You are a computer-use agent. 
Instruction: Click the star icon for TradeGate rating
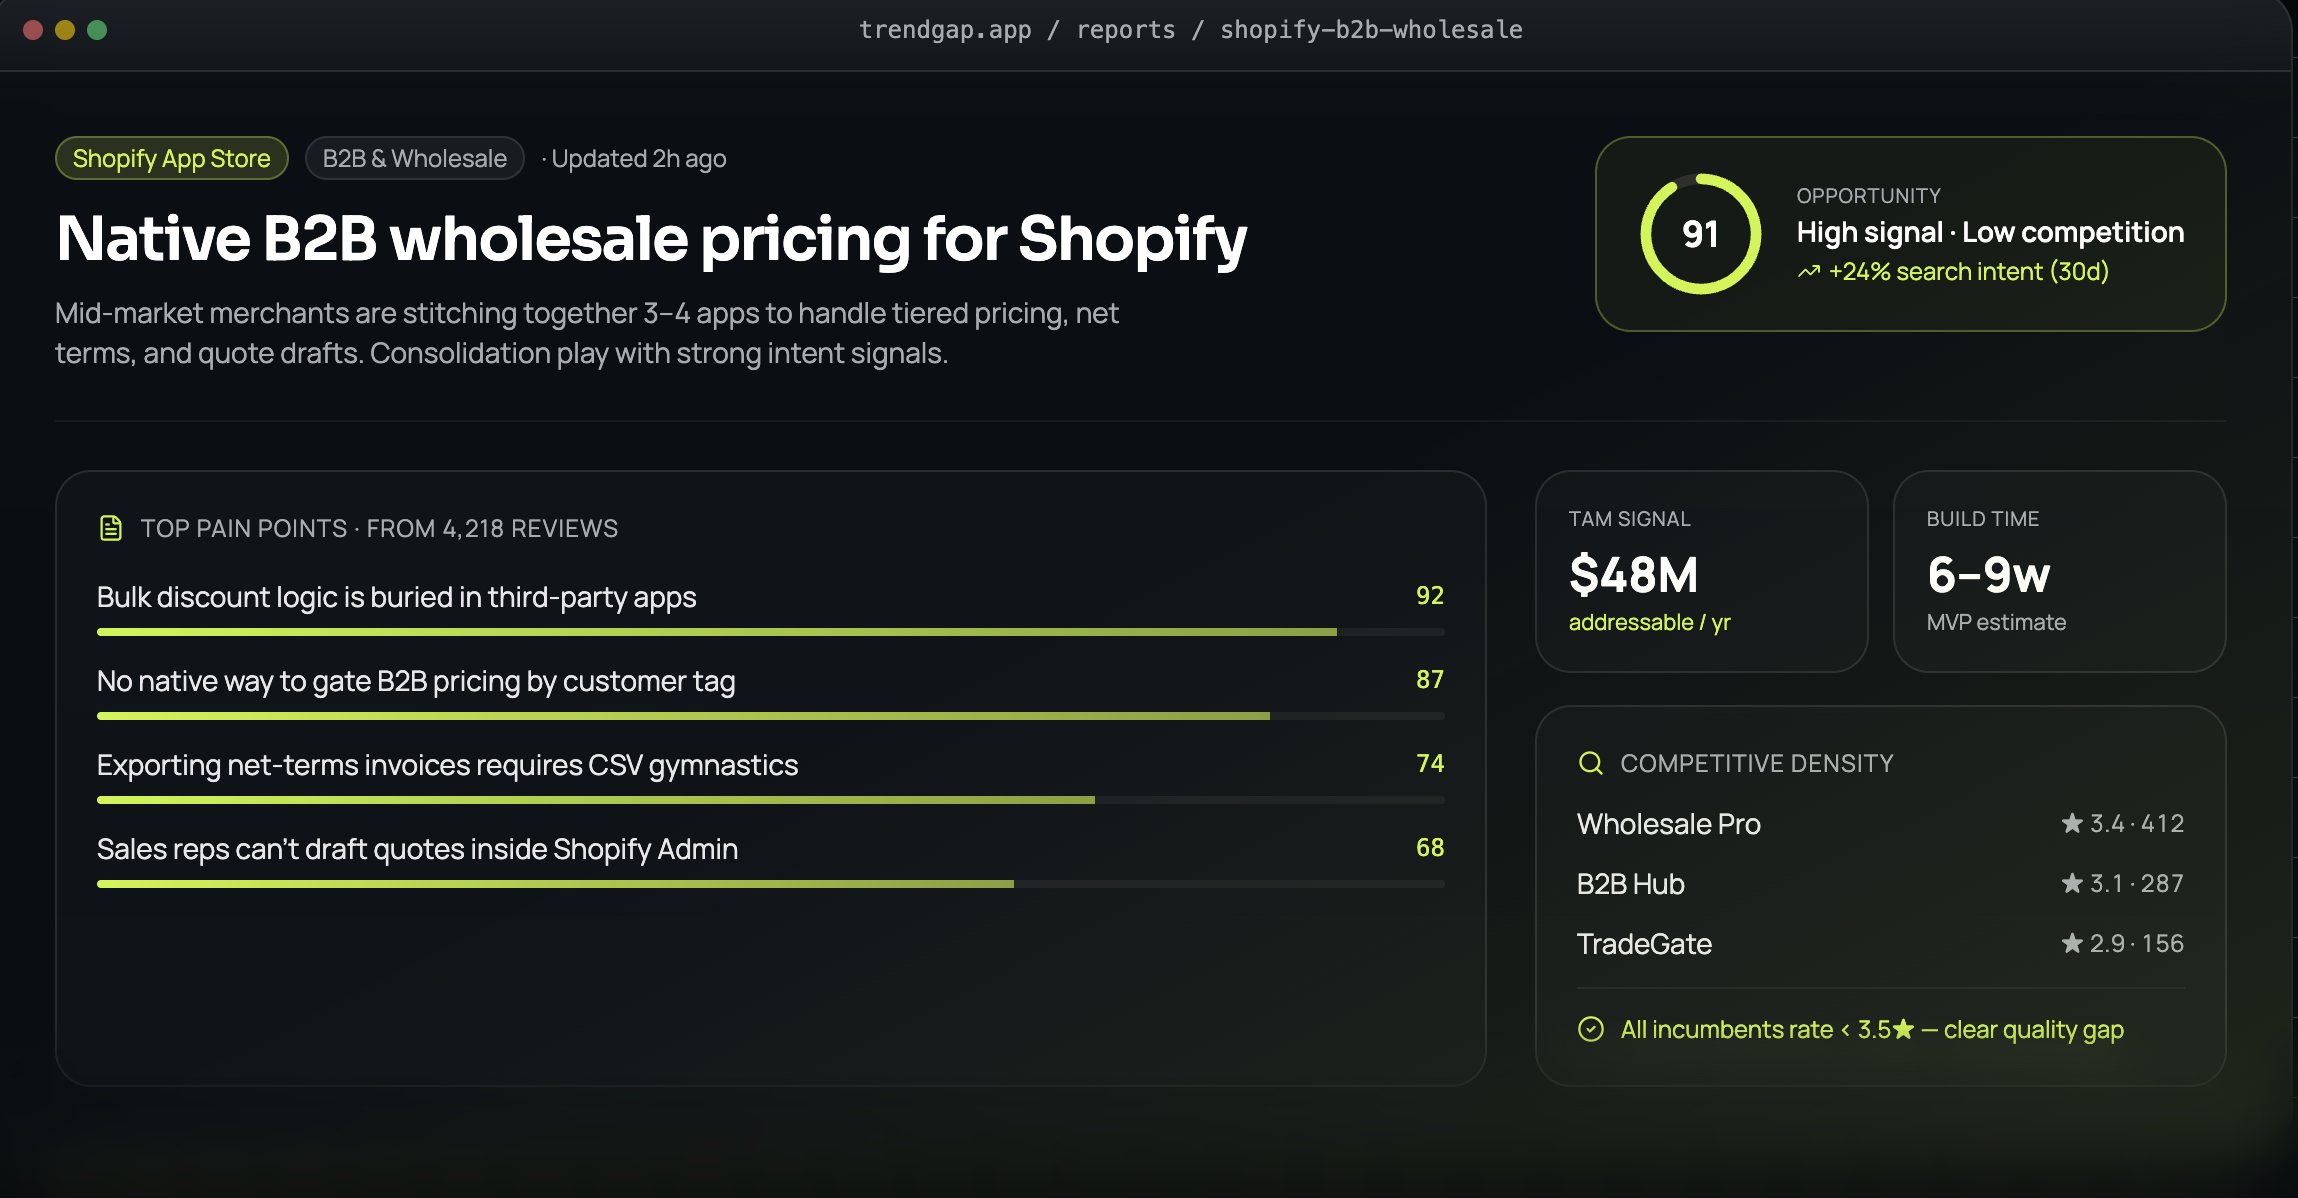tap(2072, 943)
